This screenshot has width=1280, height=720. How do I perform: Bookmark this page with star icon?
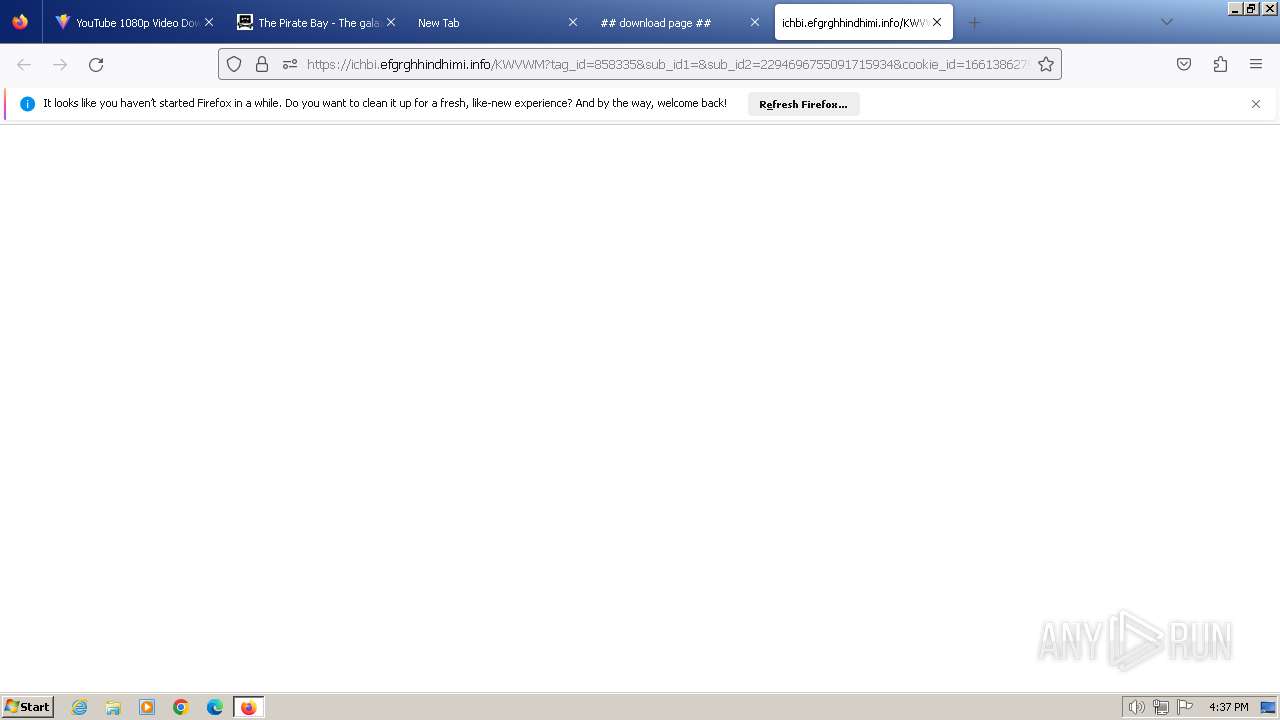(x=1046, y=64)
